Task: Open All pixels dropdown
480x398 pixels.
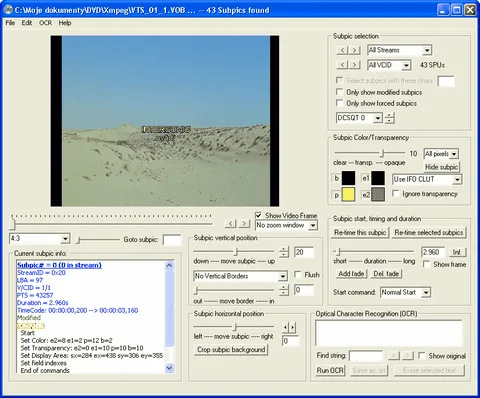Action: [454, 154]
